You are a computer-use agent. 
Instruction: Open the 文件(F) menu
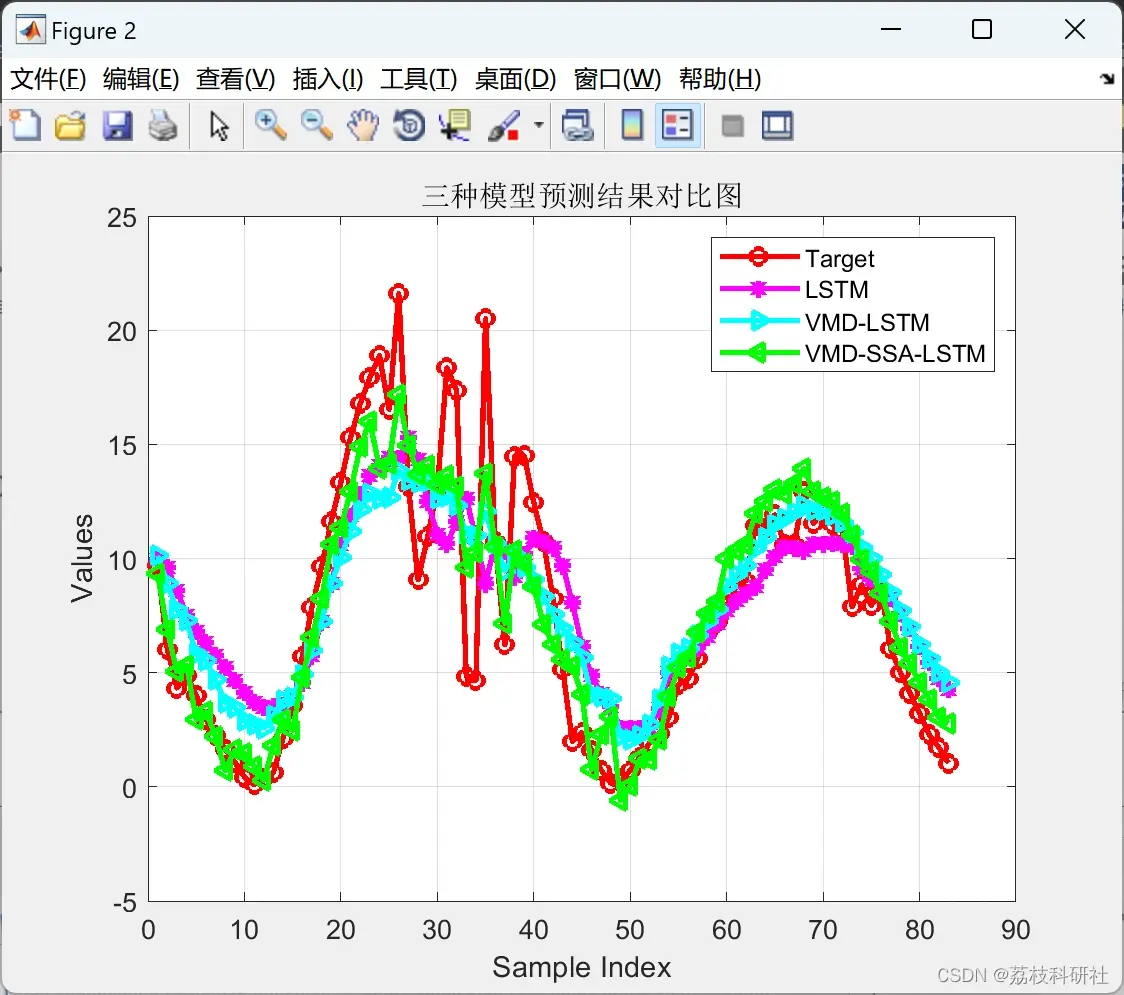pos(48,79)
